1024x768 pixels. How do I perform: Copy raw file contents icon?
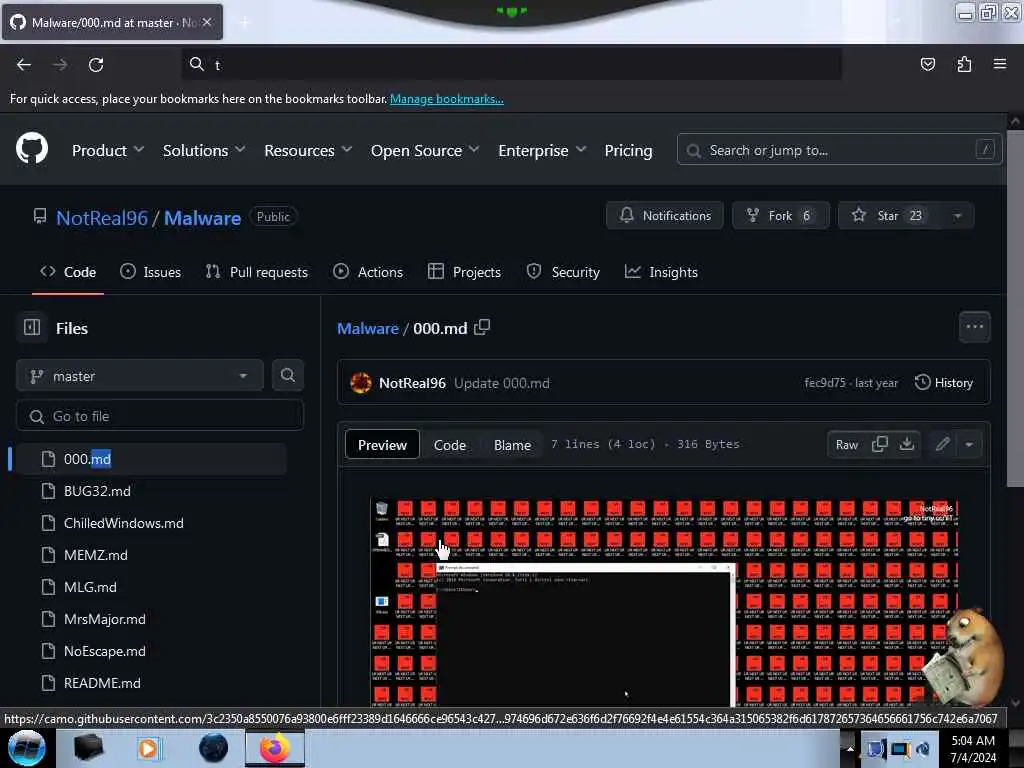(880, 444)
